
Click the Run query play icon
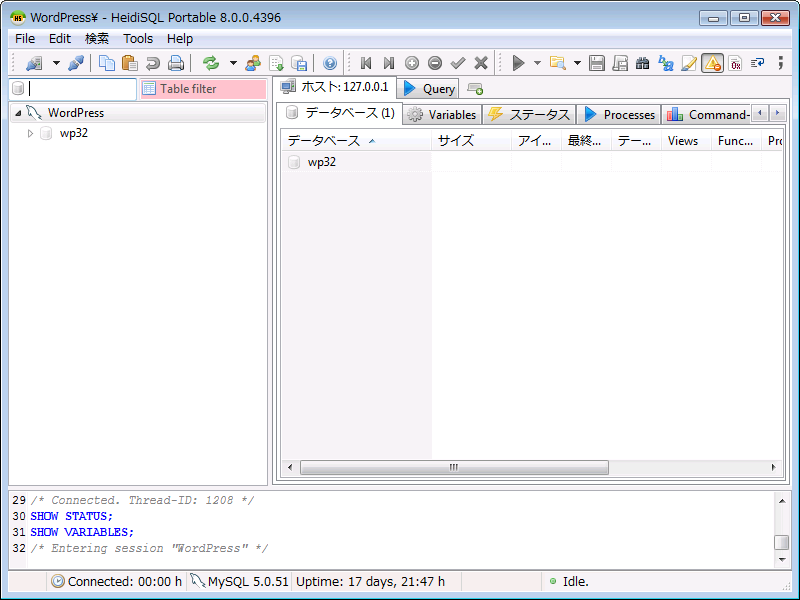click(x=518, y=63)
